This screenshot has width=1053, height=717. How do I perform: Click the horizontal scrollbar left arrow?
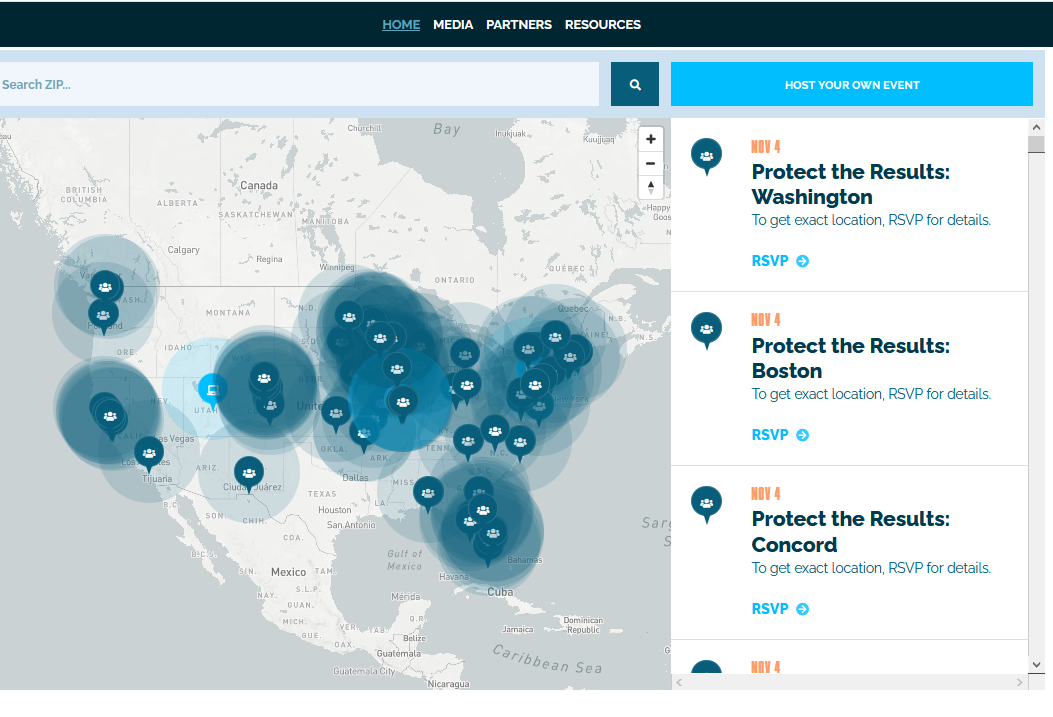pos(679,682)
